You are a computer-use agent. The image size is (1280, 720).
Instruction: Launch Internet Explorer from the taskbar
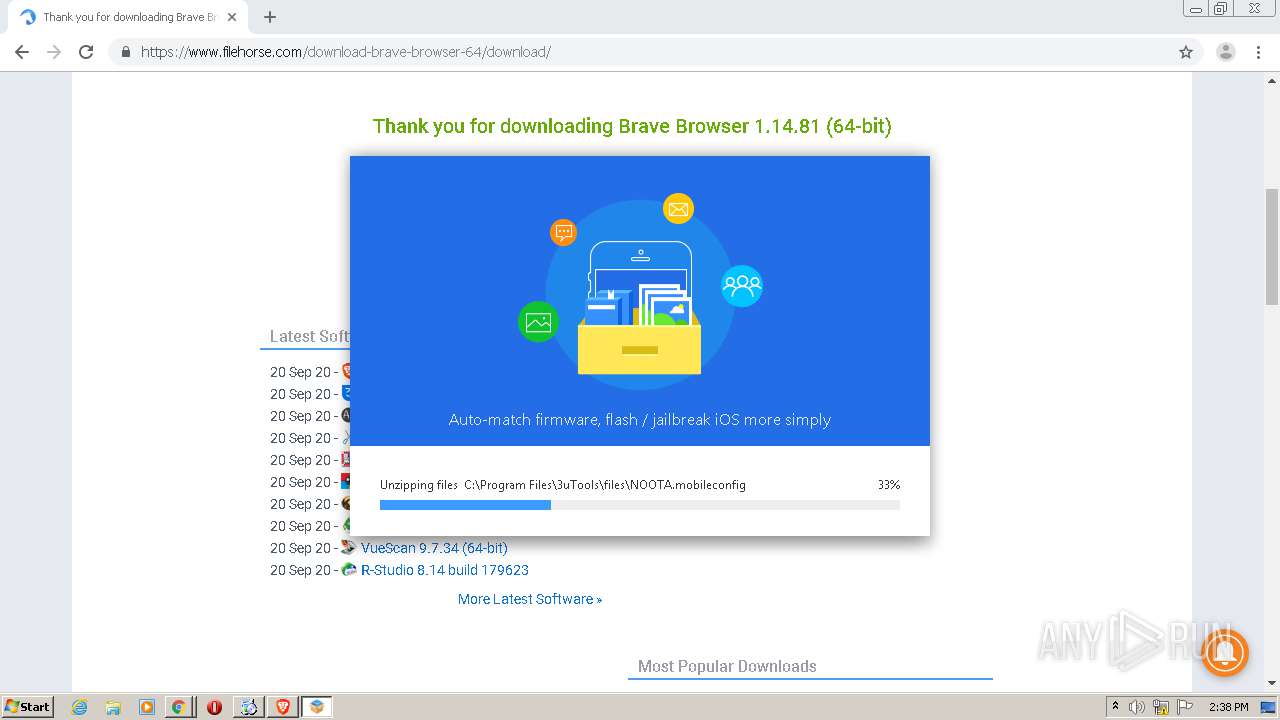(x=79, y=707)
